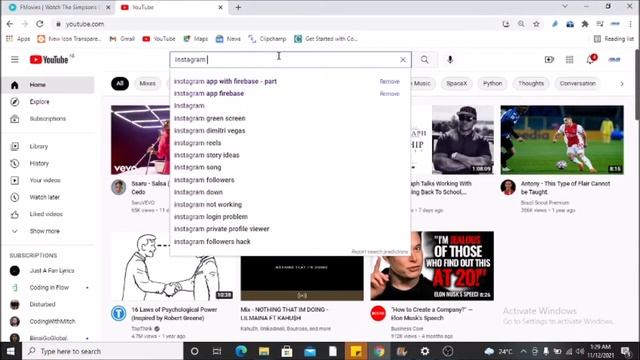
Task: Remove suggestion 'instagram app with firebase - part'
Action: 389,81
